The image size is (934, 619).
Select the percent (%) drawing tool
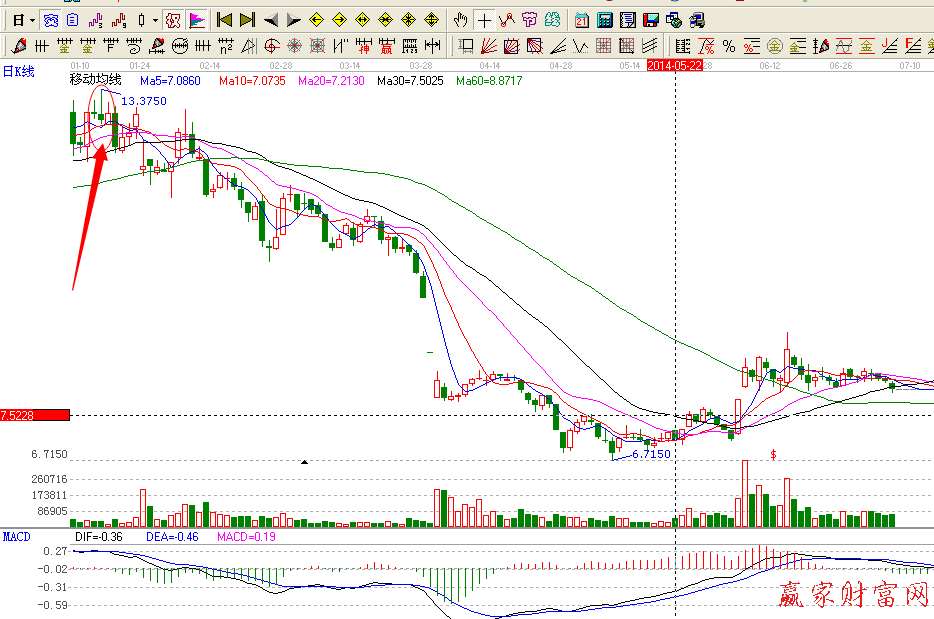729,45
